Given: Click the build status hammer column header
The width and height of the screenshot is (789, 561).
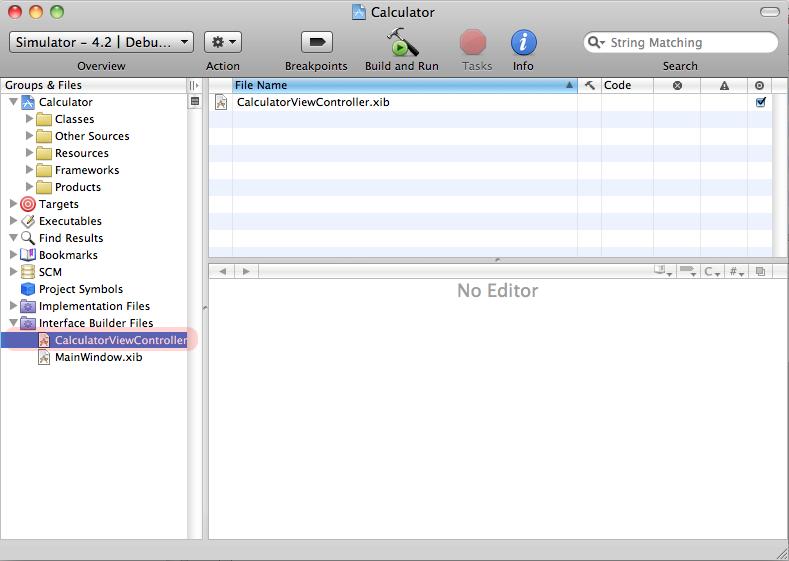Looking at the screenshot, I should point(589,86).
